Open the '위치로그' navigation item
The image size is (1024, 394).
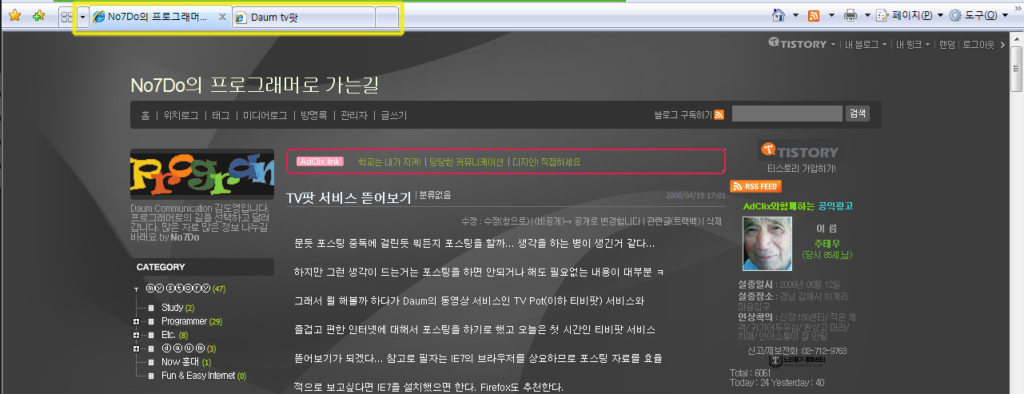[x=181, y=115]
